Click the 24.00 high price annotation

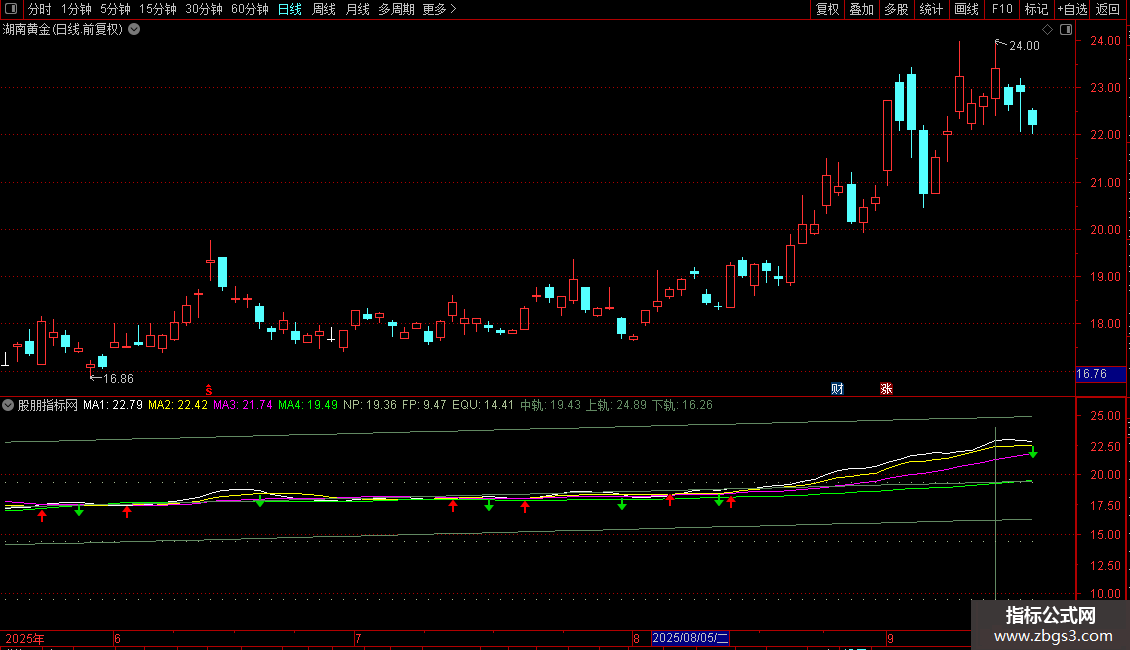1024,45
